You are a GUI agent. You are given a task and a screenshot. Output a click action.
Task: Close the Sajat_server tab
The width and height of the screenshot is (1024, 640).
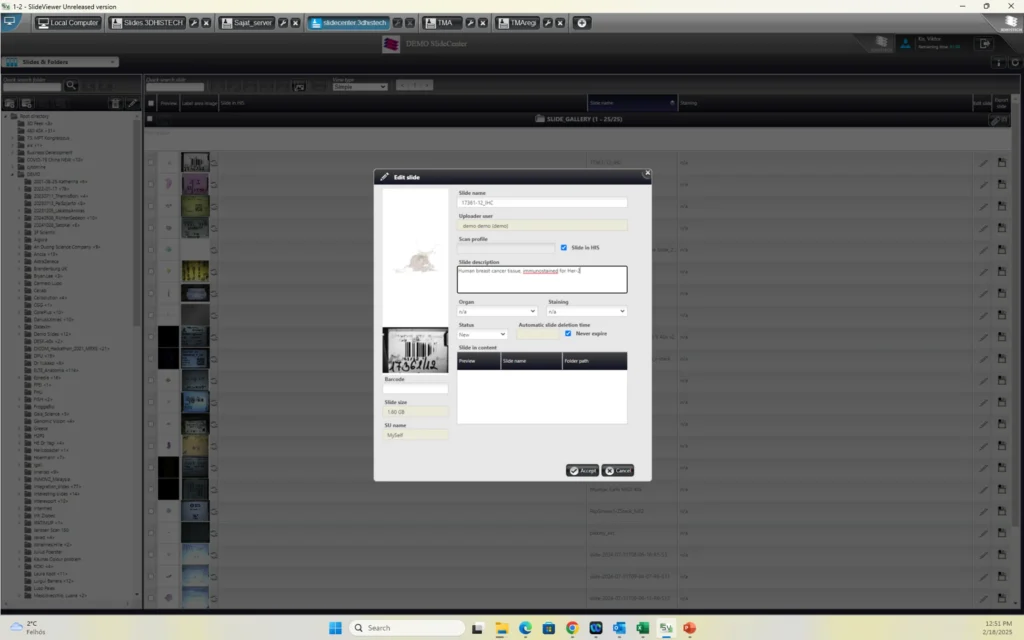point(295,23)
